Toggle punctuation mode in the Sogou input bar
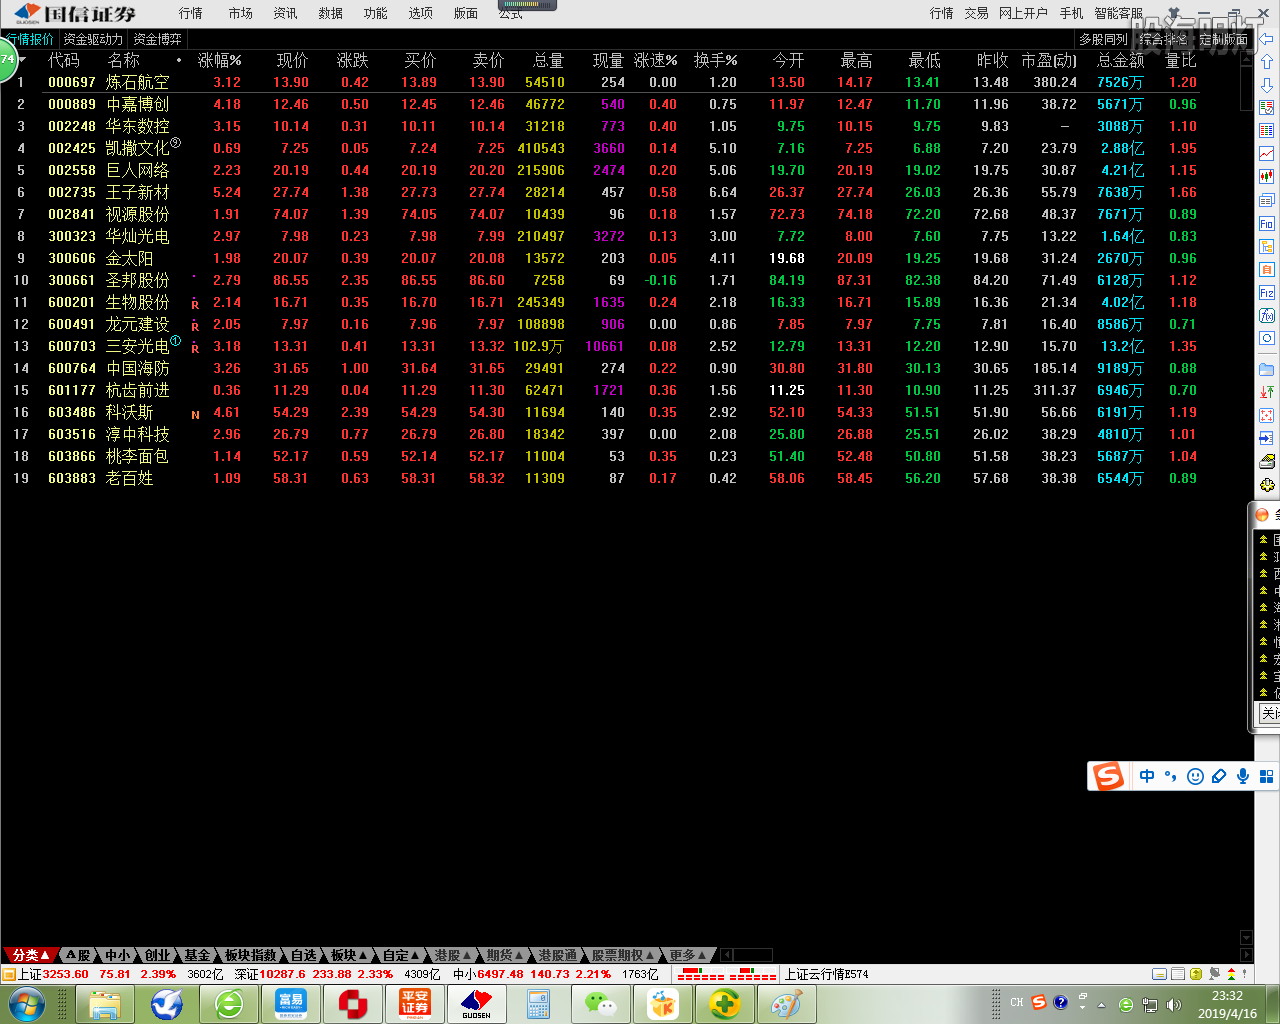The height and width of the screenshot is (1024, 1280). (1171, 776)
